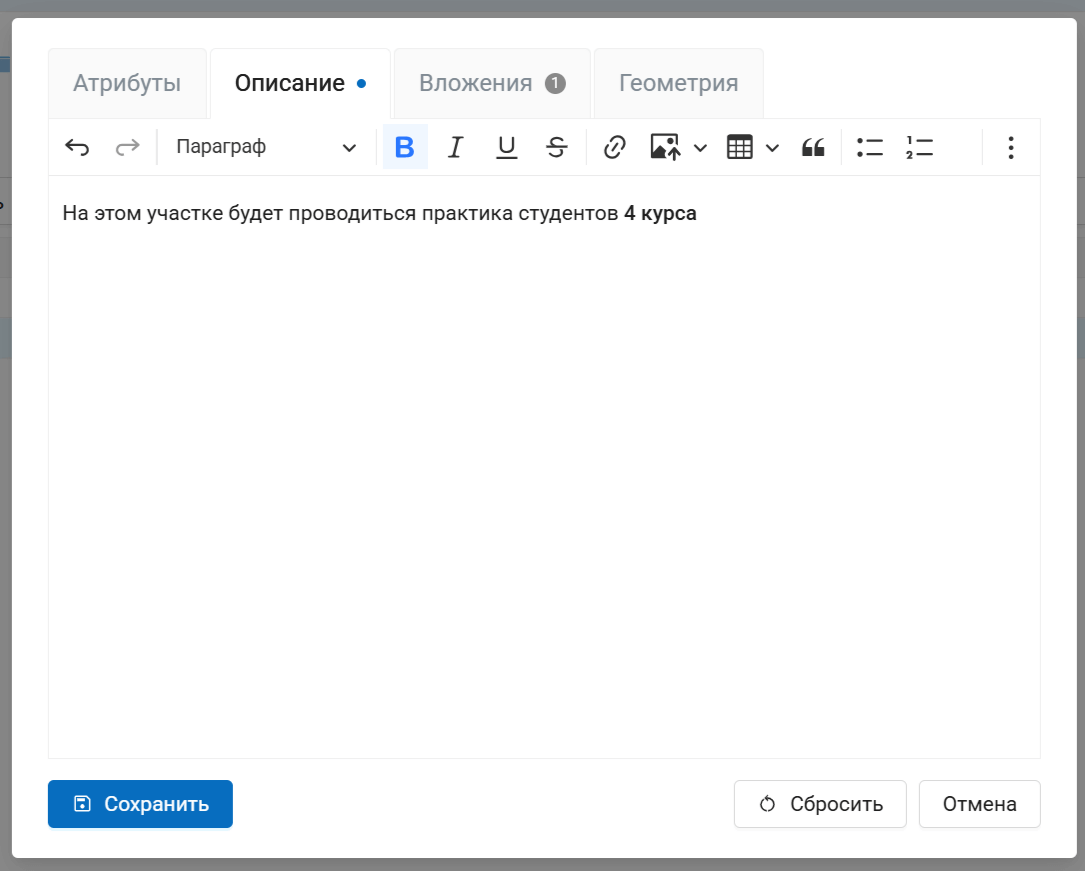
Task: Create a numbered list
Action: click(x=919, y=148)
